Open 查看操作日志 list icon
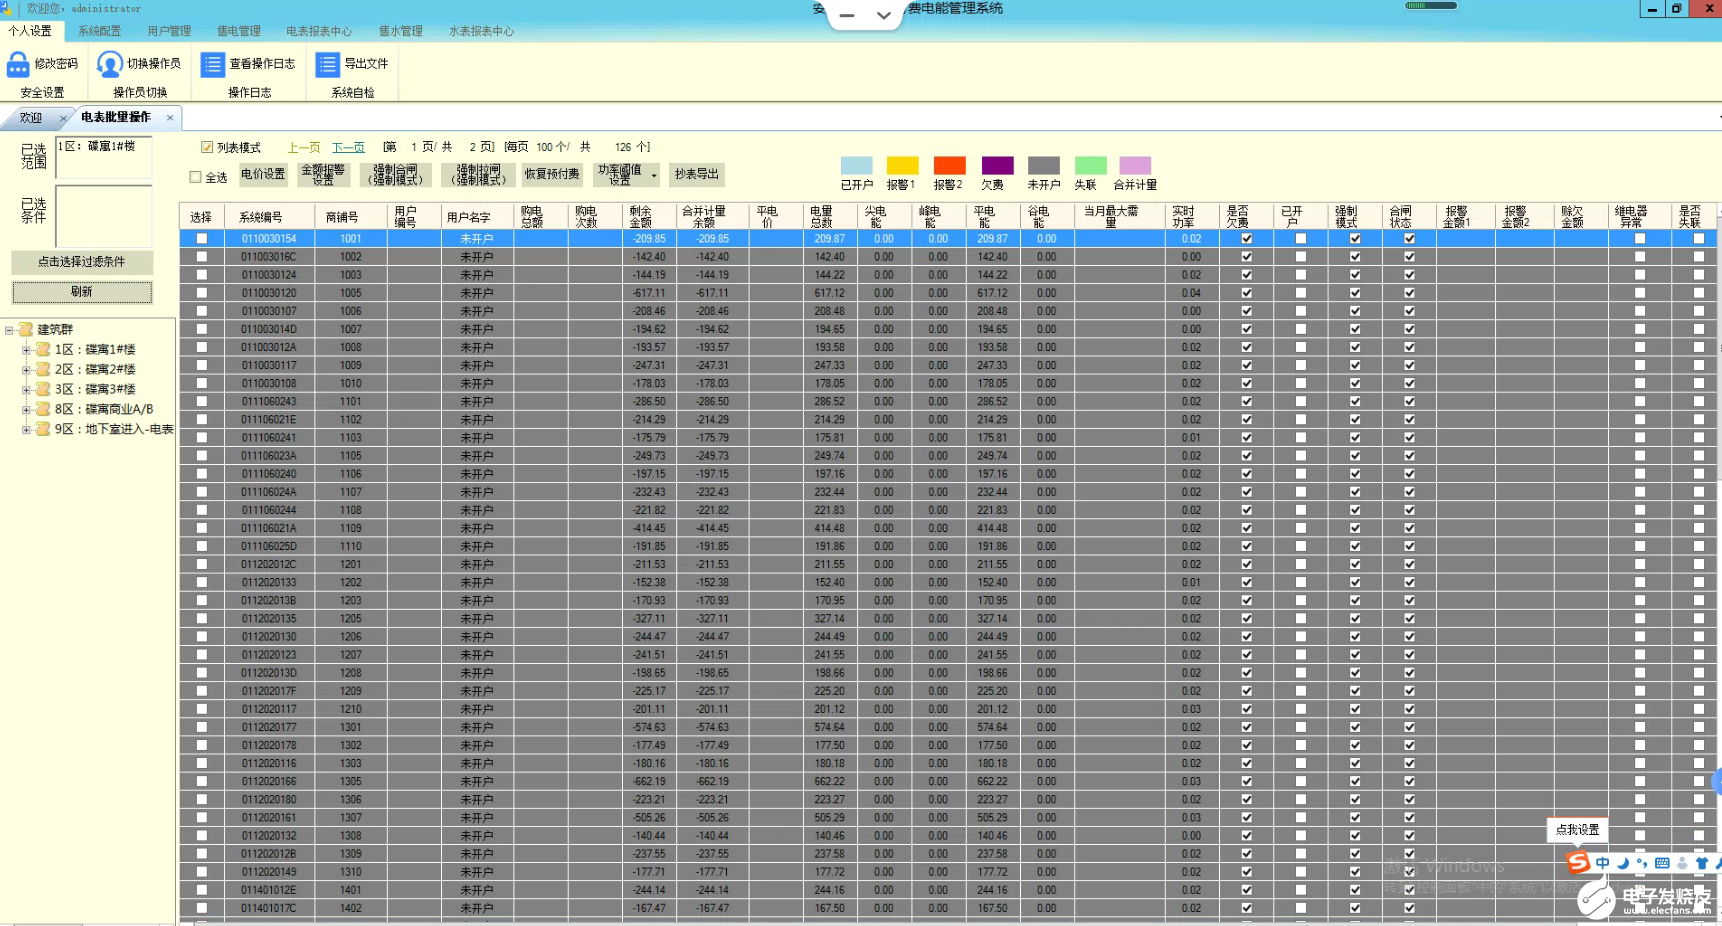Image resolution: width=1722 pixels, height=926 pixels. coord(212,64)
